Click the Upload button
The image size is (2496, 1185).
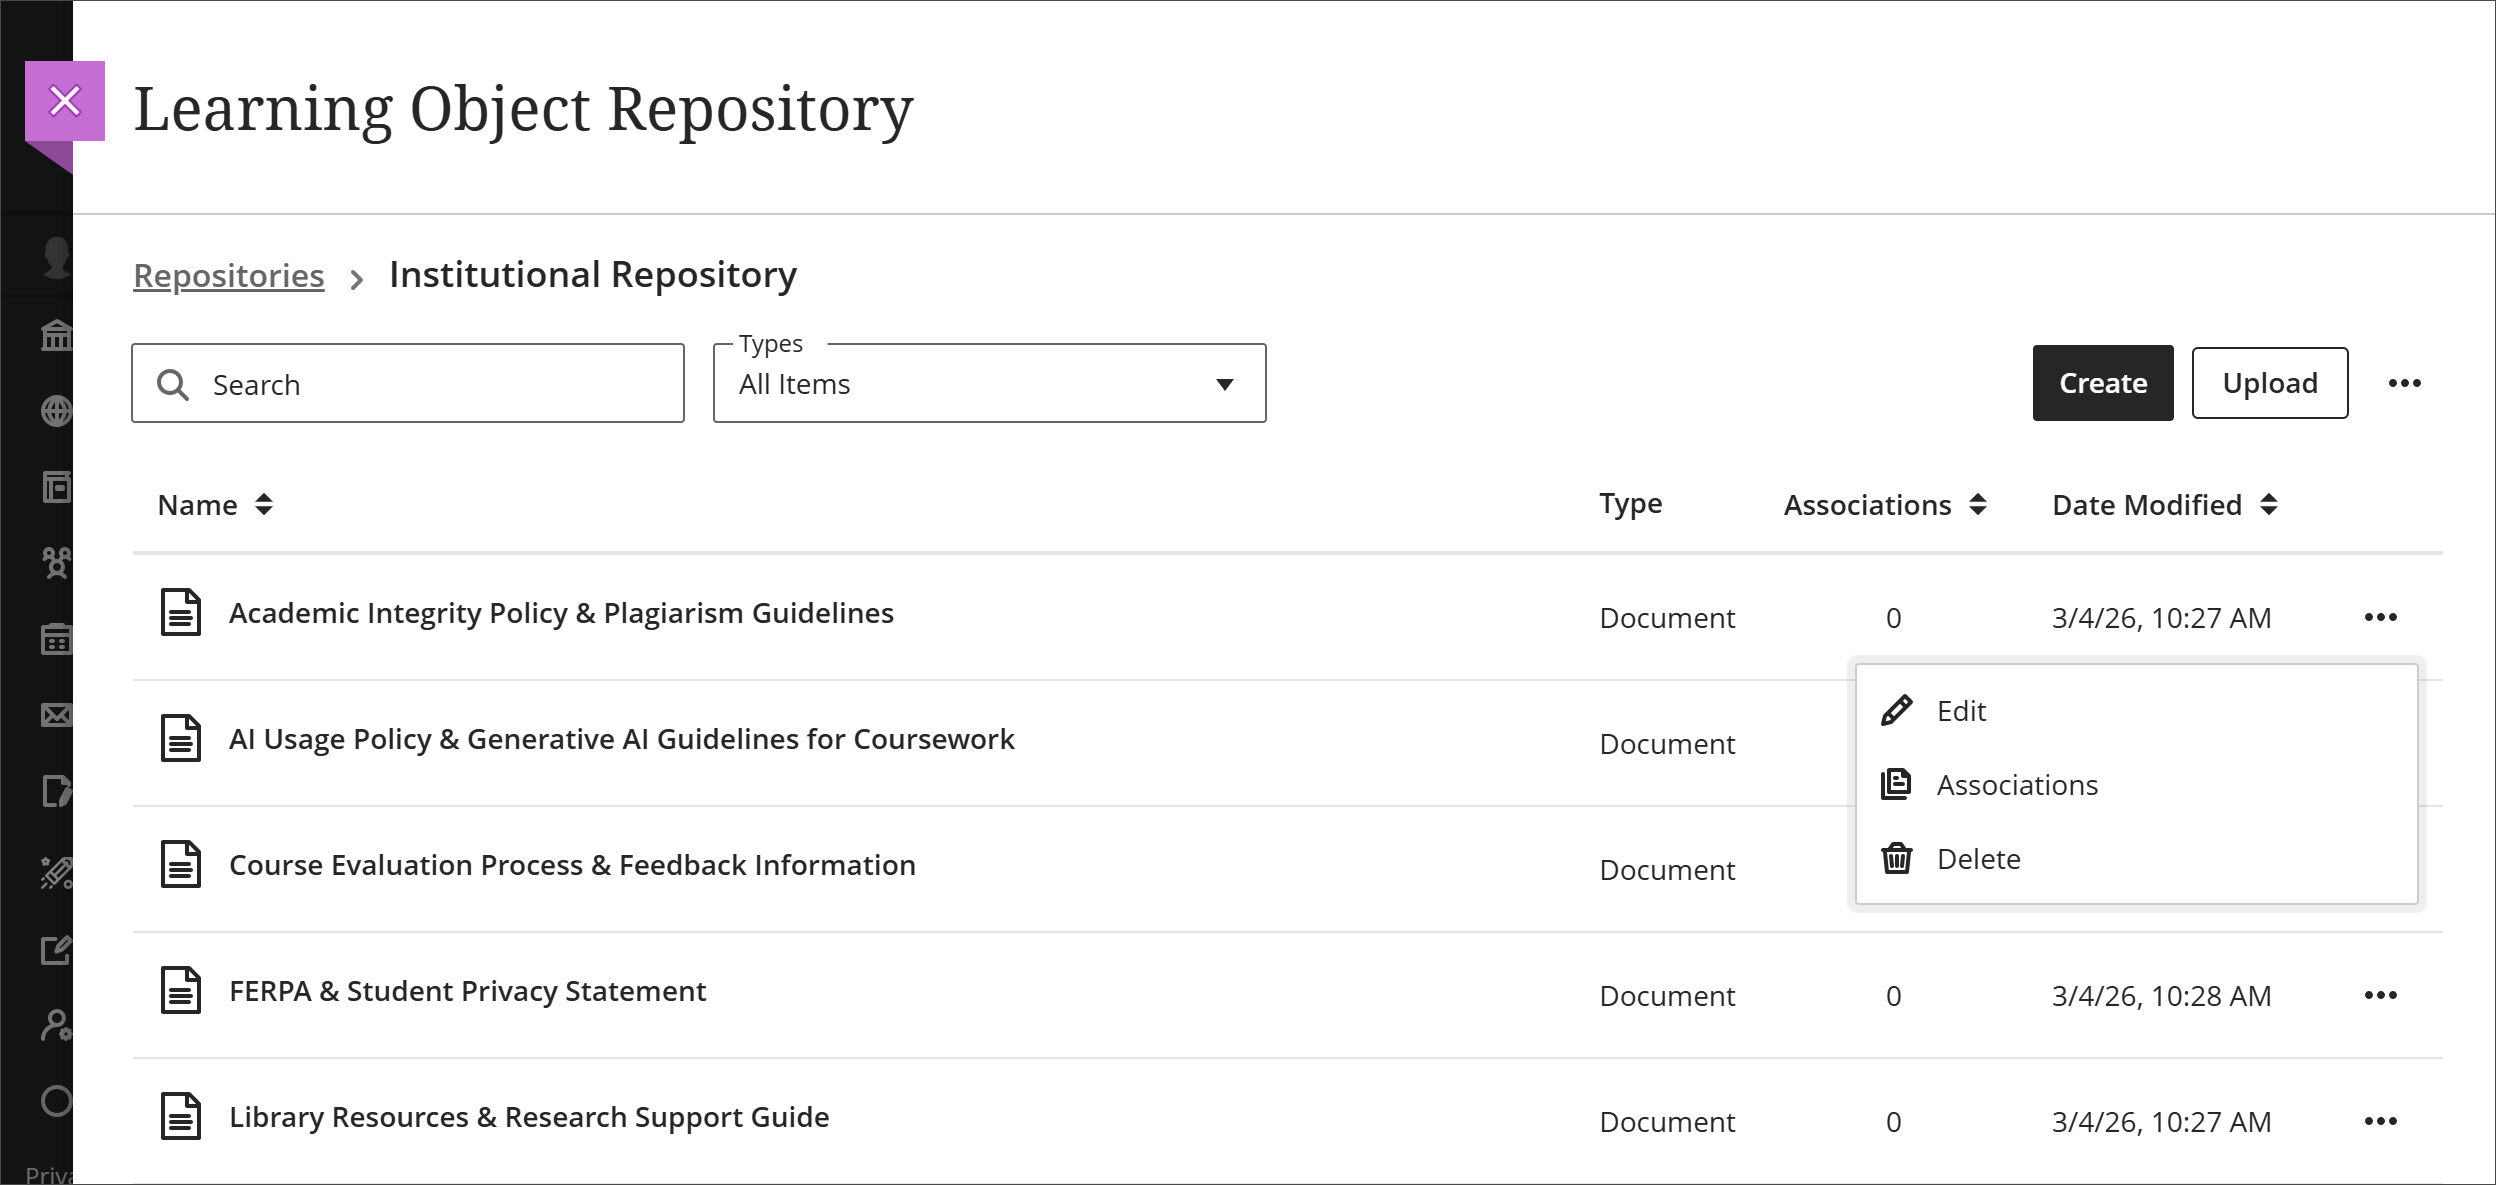(x=2270, y=383)
